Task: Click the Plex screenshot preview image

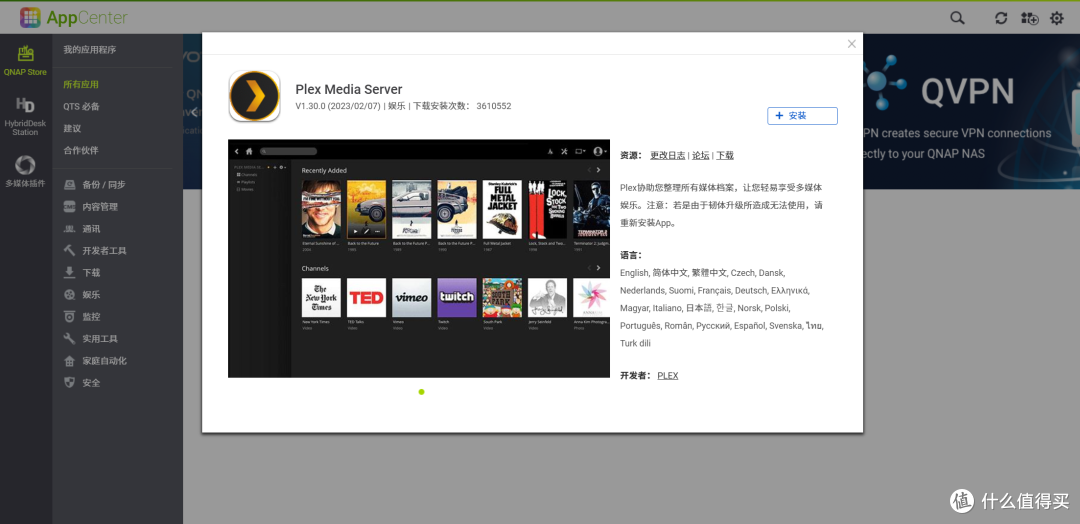Action: click(x=419, y=259)
